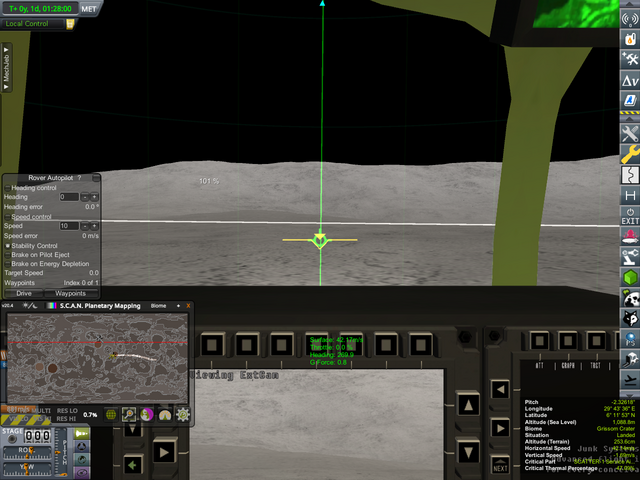Screen dimensions: 640x480
Task: Click the cockpit NEXT button
Action: pos(500,465)
